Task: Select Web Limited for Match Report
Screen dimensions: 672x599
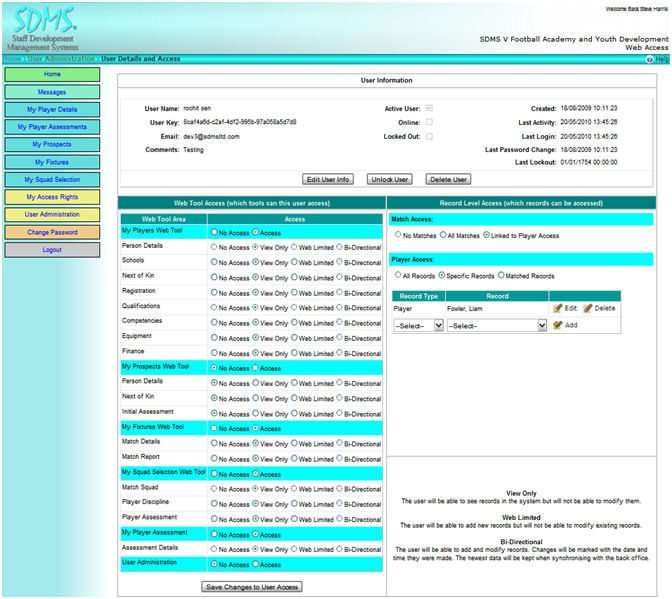Action: tap(294, 458)
